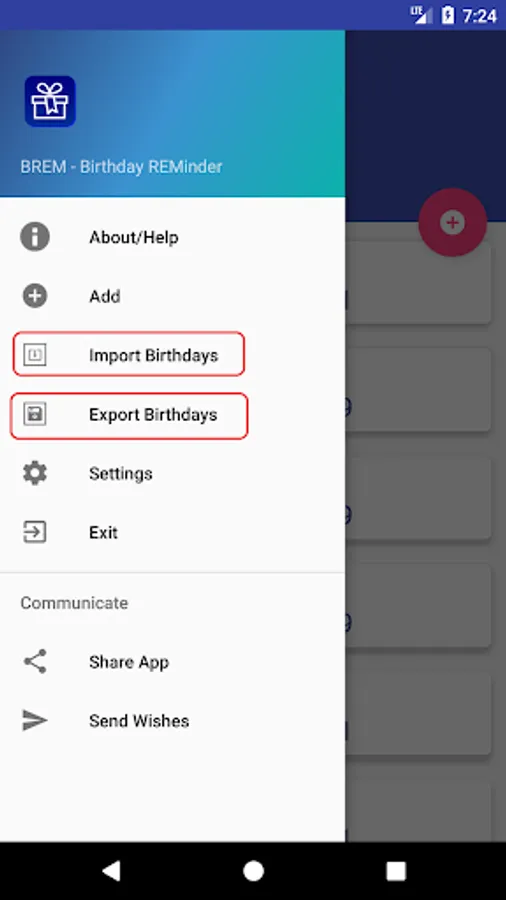Tap the Android back navigation button

[x=111, y=871]
